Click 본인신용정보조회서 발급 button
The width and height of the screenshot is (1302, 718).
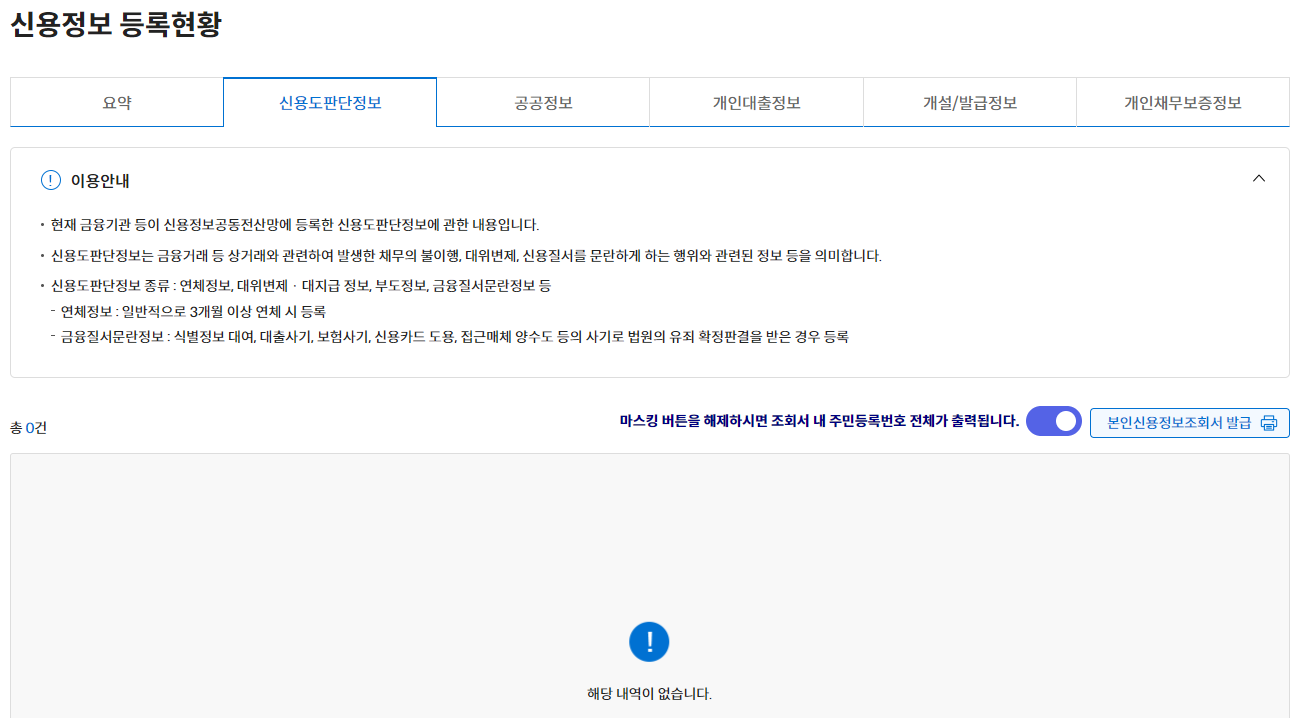(x=1190, y=423)
